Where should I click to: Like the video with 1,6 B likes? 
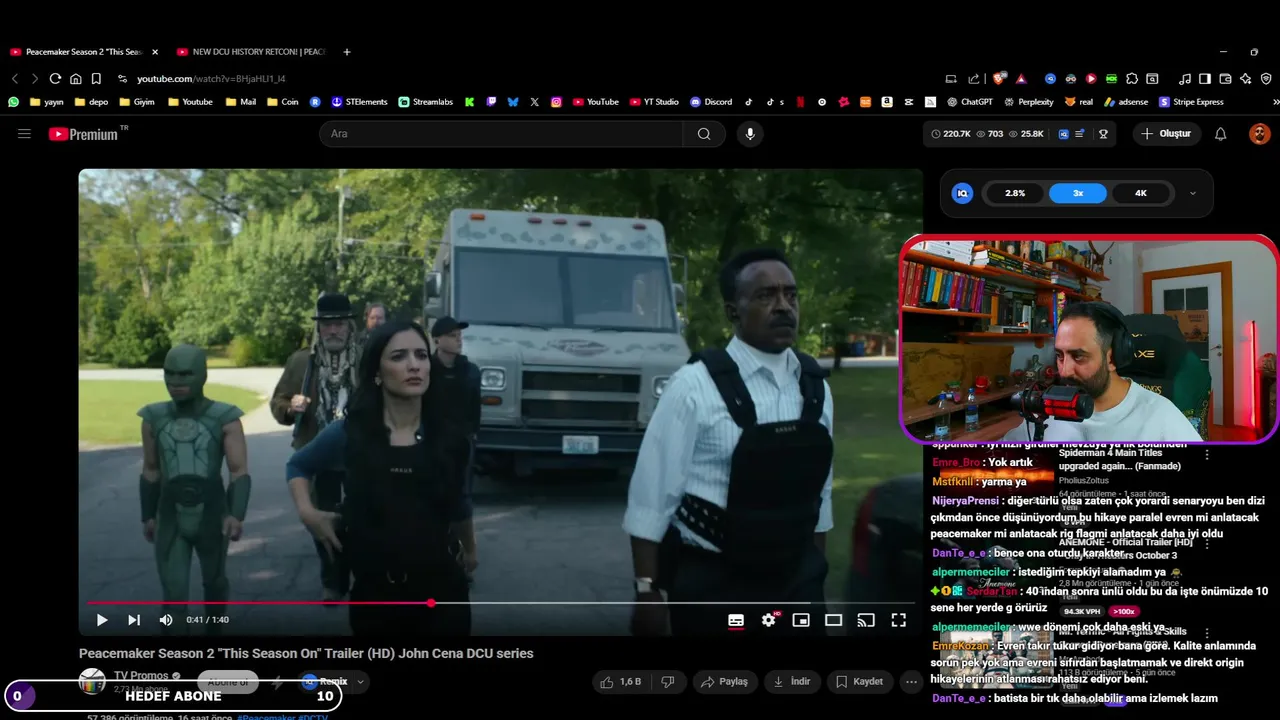(620, 682)
